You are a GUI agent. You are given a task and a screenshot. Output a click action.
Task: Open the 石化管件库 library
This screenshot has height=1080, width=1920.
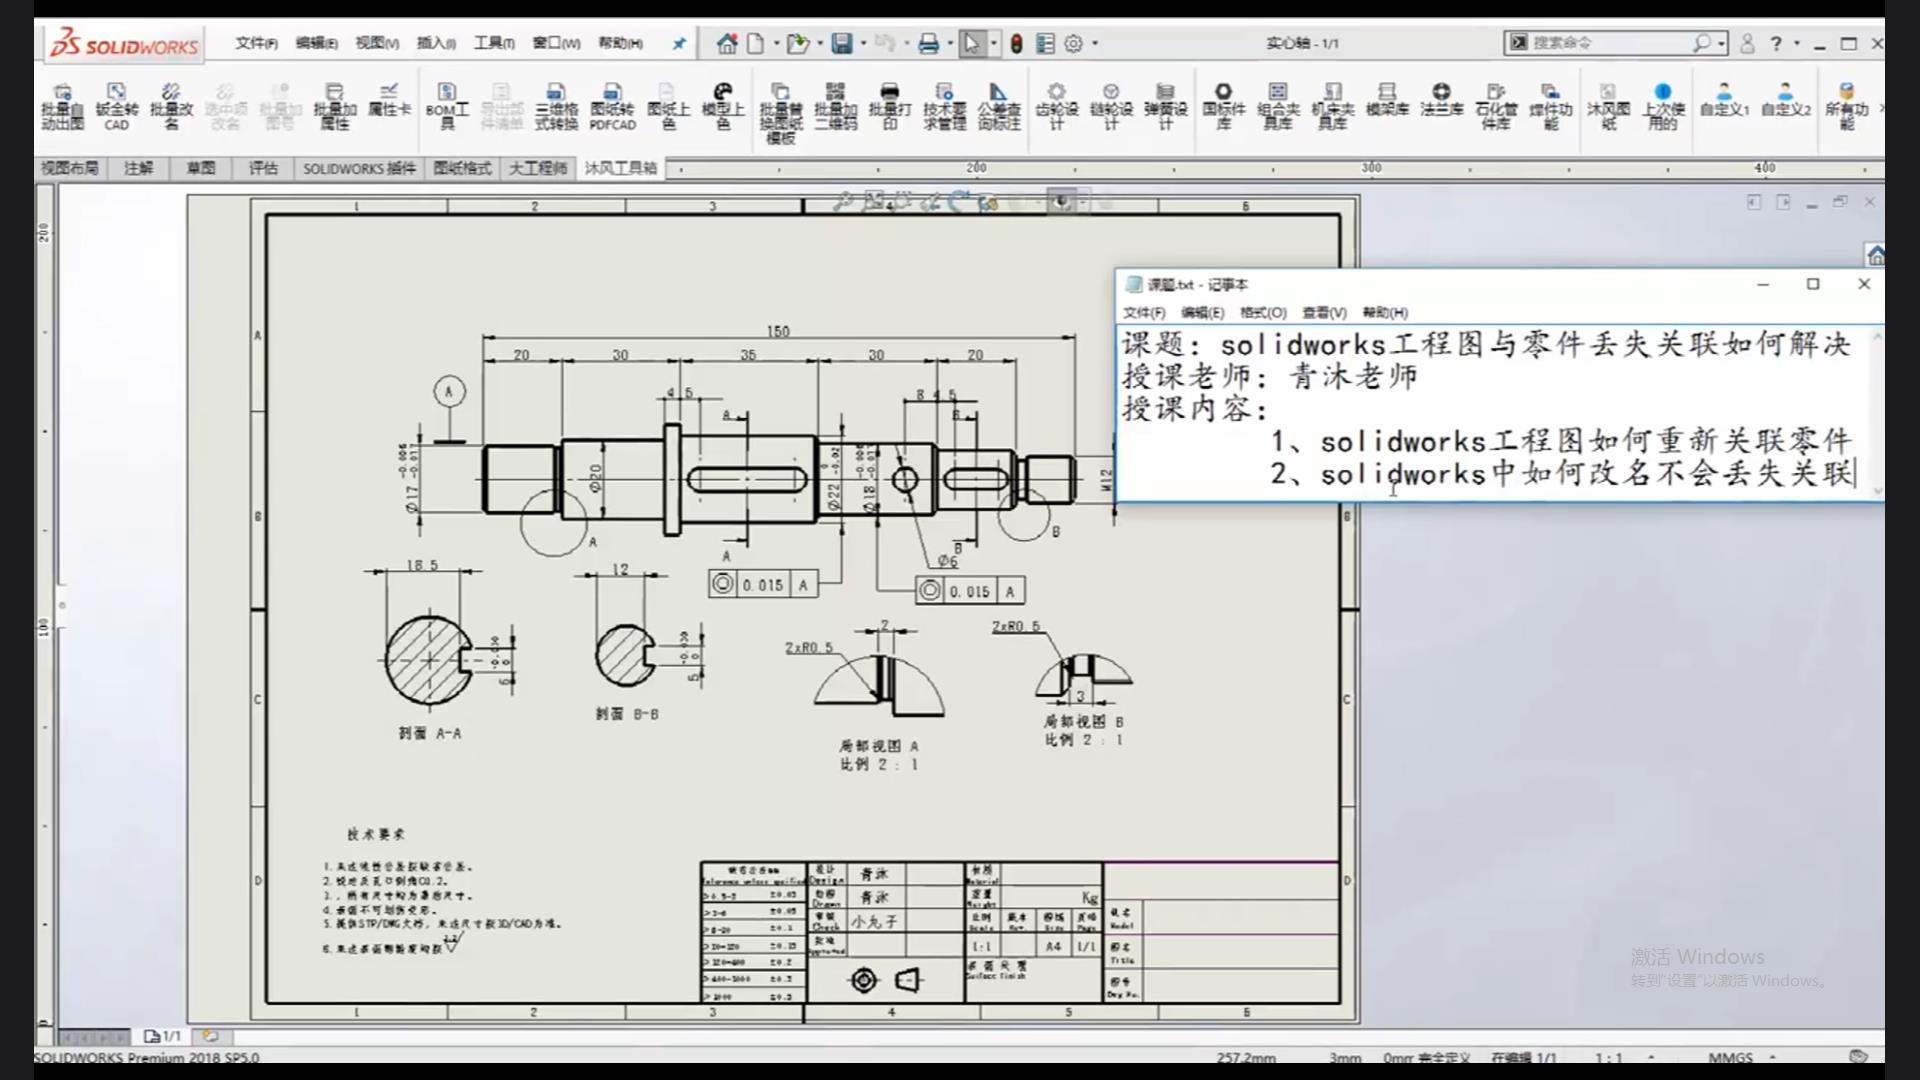tap(1496, 107)
